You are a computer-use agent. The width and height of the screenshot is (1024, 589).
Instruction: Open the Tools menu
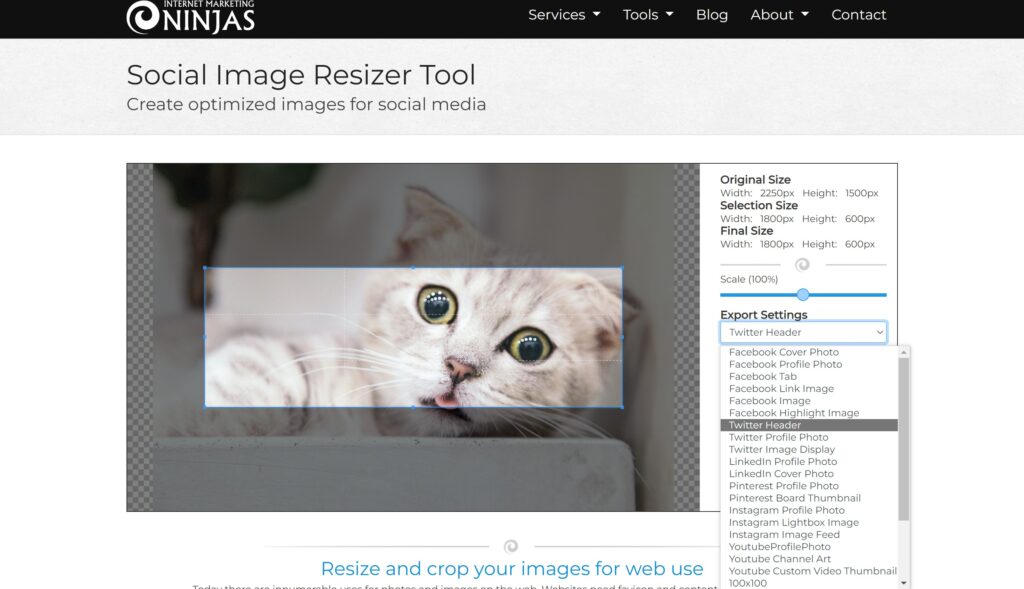click(648, 14)
